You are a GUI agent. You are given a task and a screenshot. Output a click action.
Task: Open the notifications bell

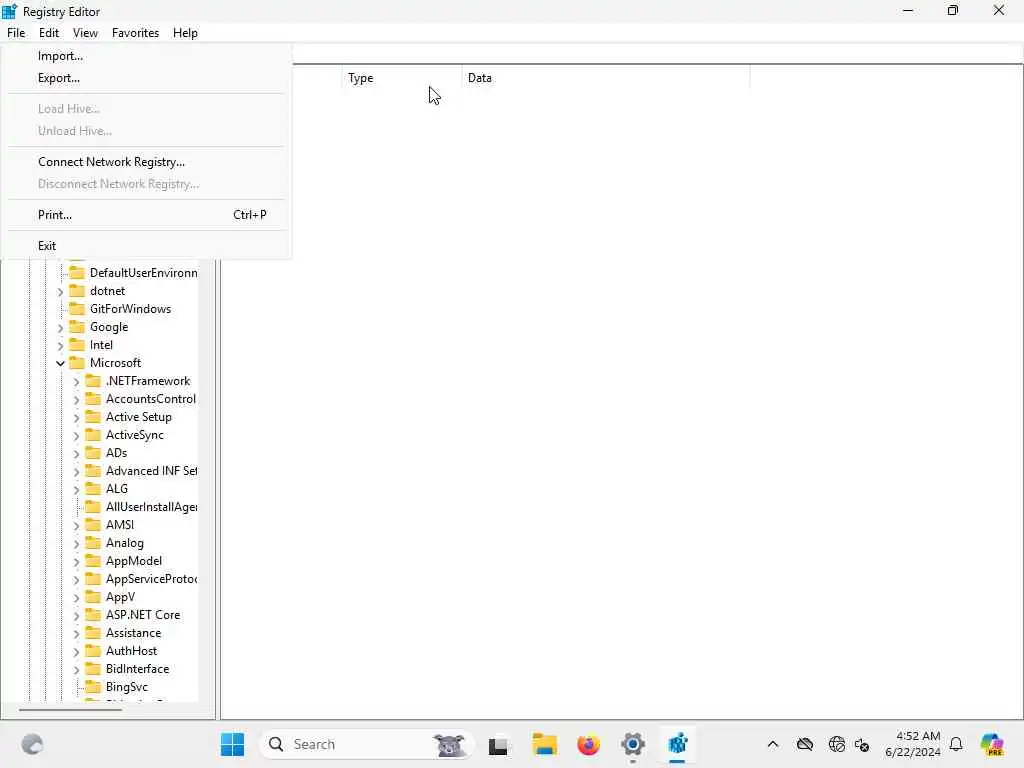click(x=956, y=744)
